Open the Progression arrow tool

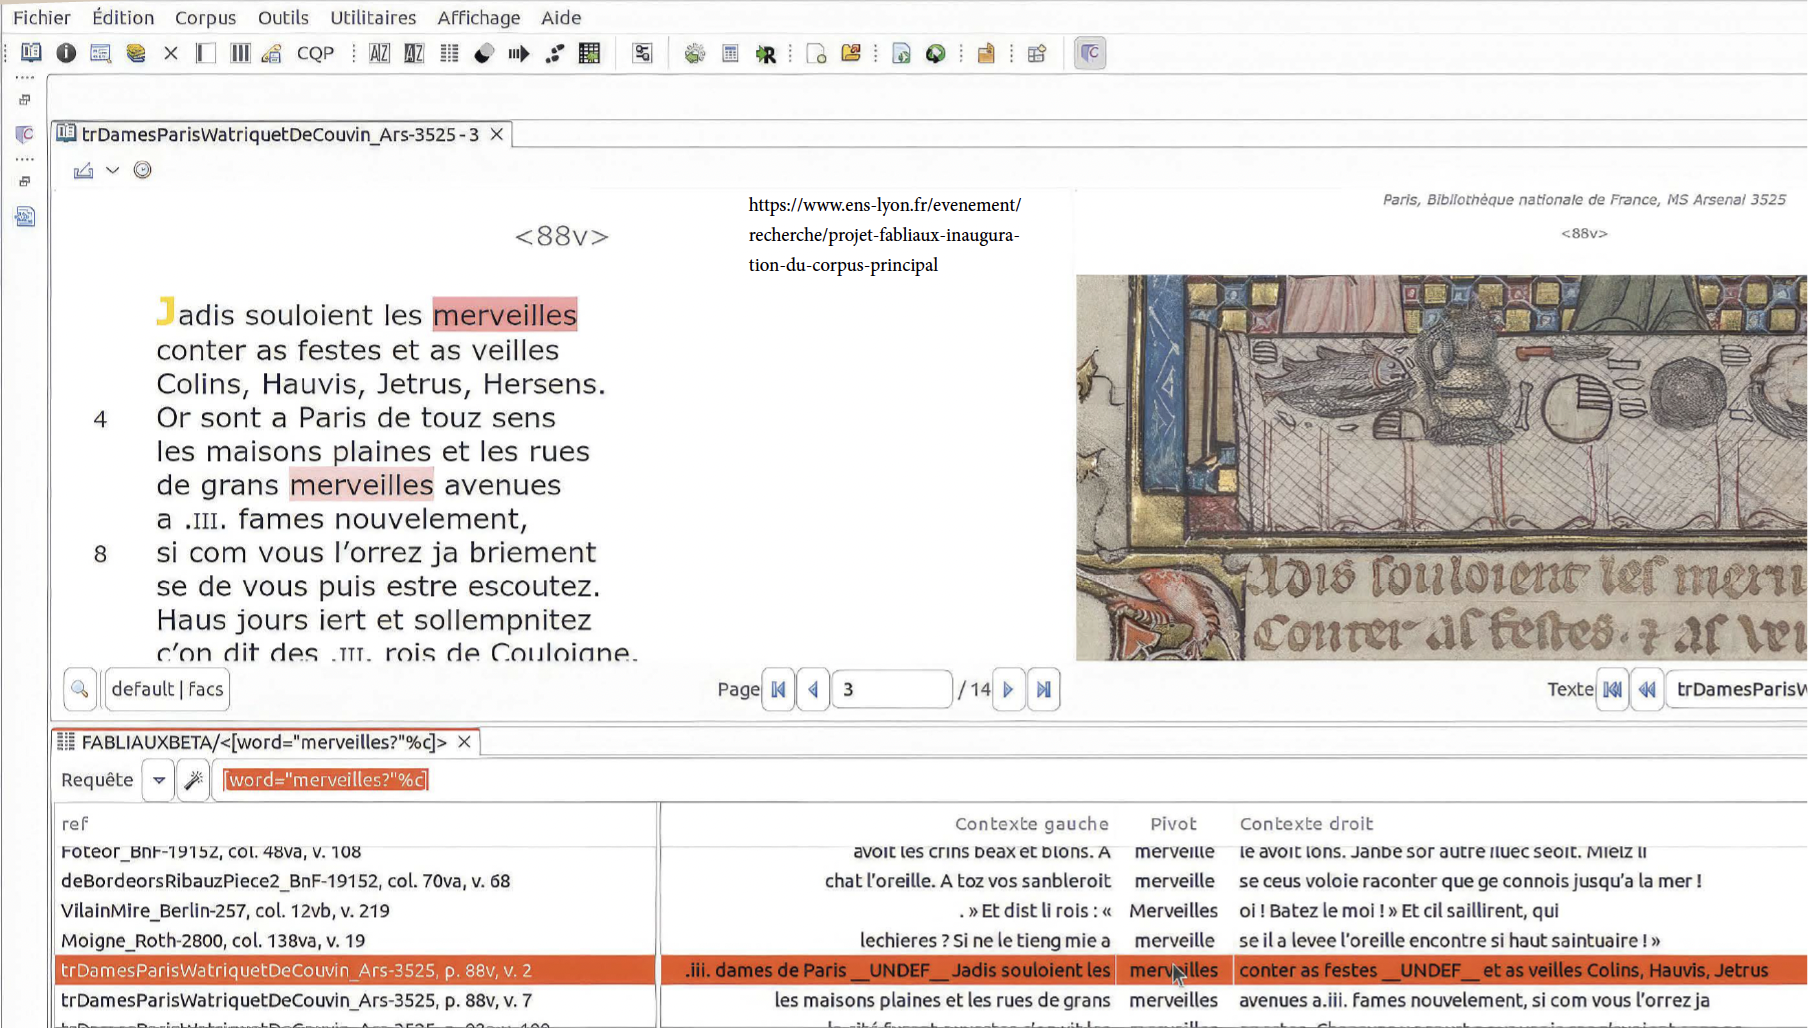coord(518,53)
